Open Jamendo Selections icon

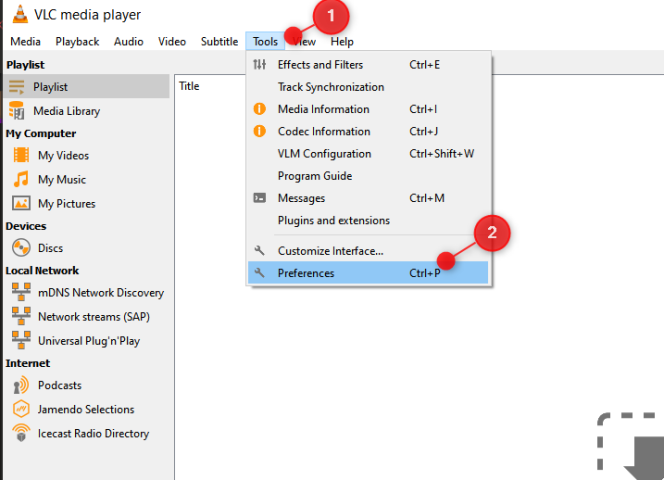[20, 409]
